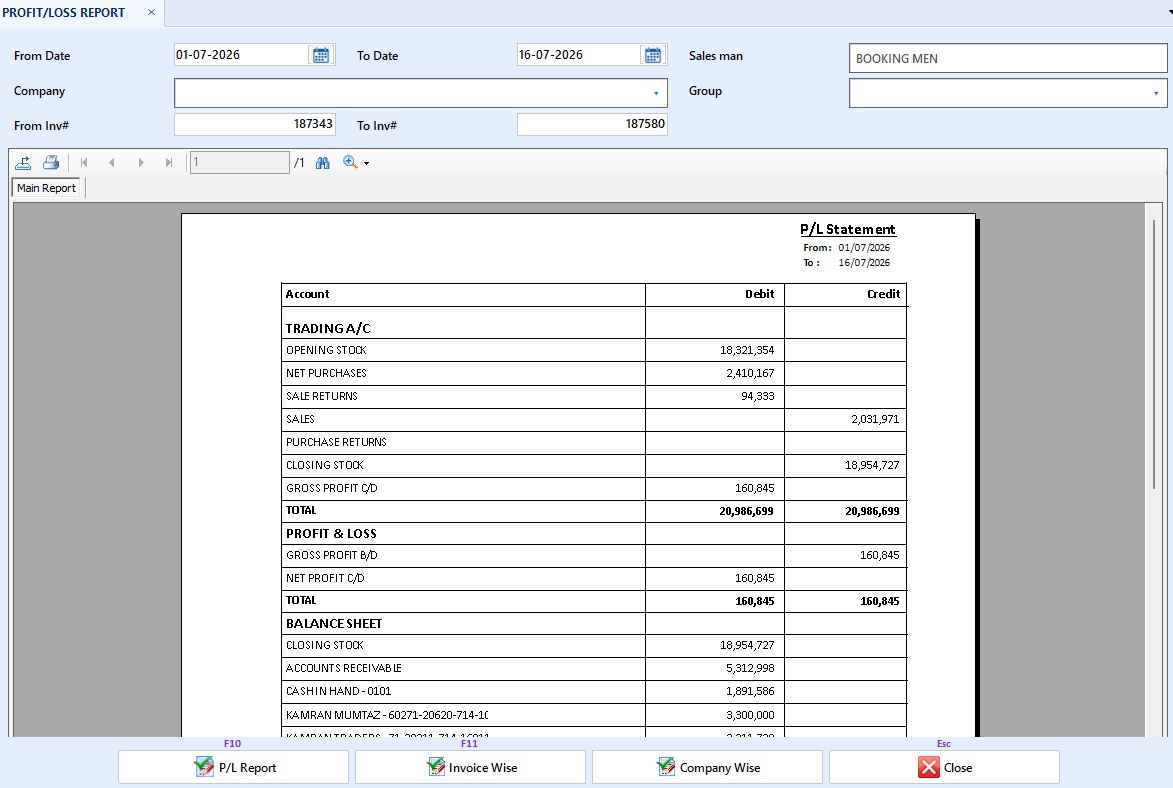This screenshot has width=1173, height=788.
Task: Go to next report page
Action: pyautogui.click(x=141, y=162)
